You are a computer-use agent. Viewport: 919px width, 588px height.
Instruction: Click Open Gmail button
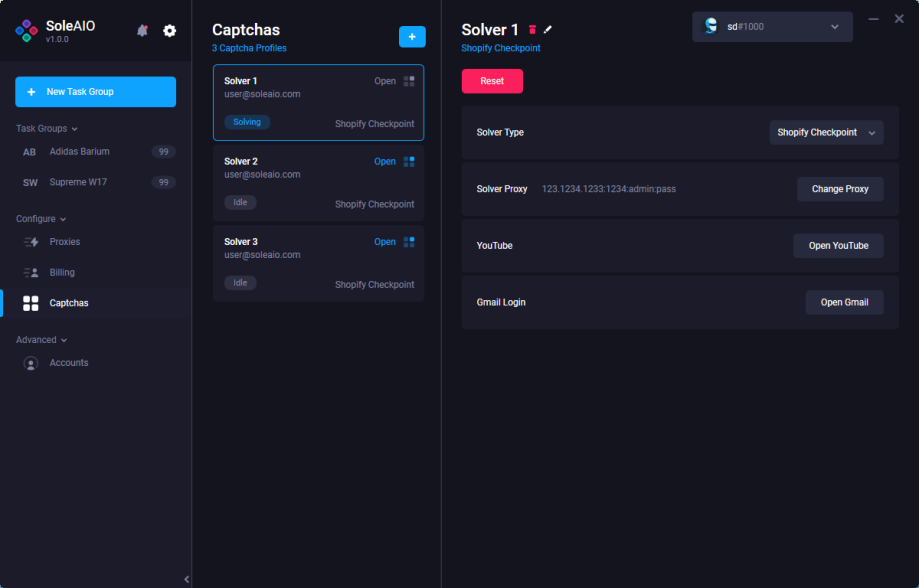pyautogui.click(x=844, y=303)
